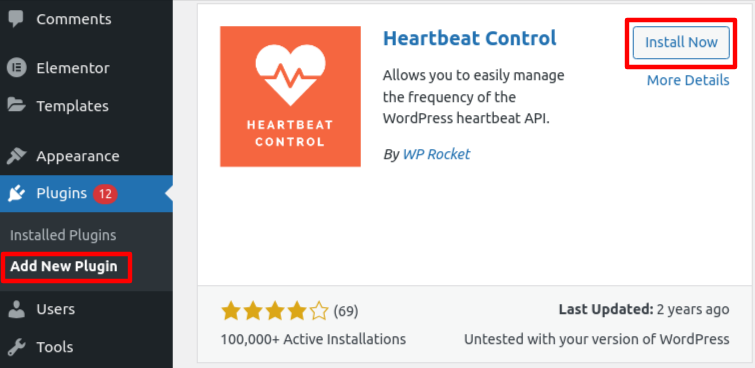This screenshot has height=368, width=755.
Task: Go to Installed Plugins submenu
Action: coord(63,235)
